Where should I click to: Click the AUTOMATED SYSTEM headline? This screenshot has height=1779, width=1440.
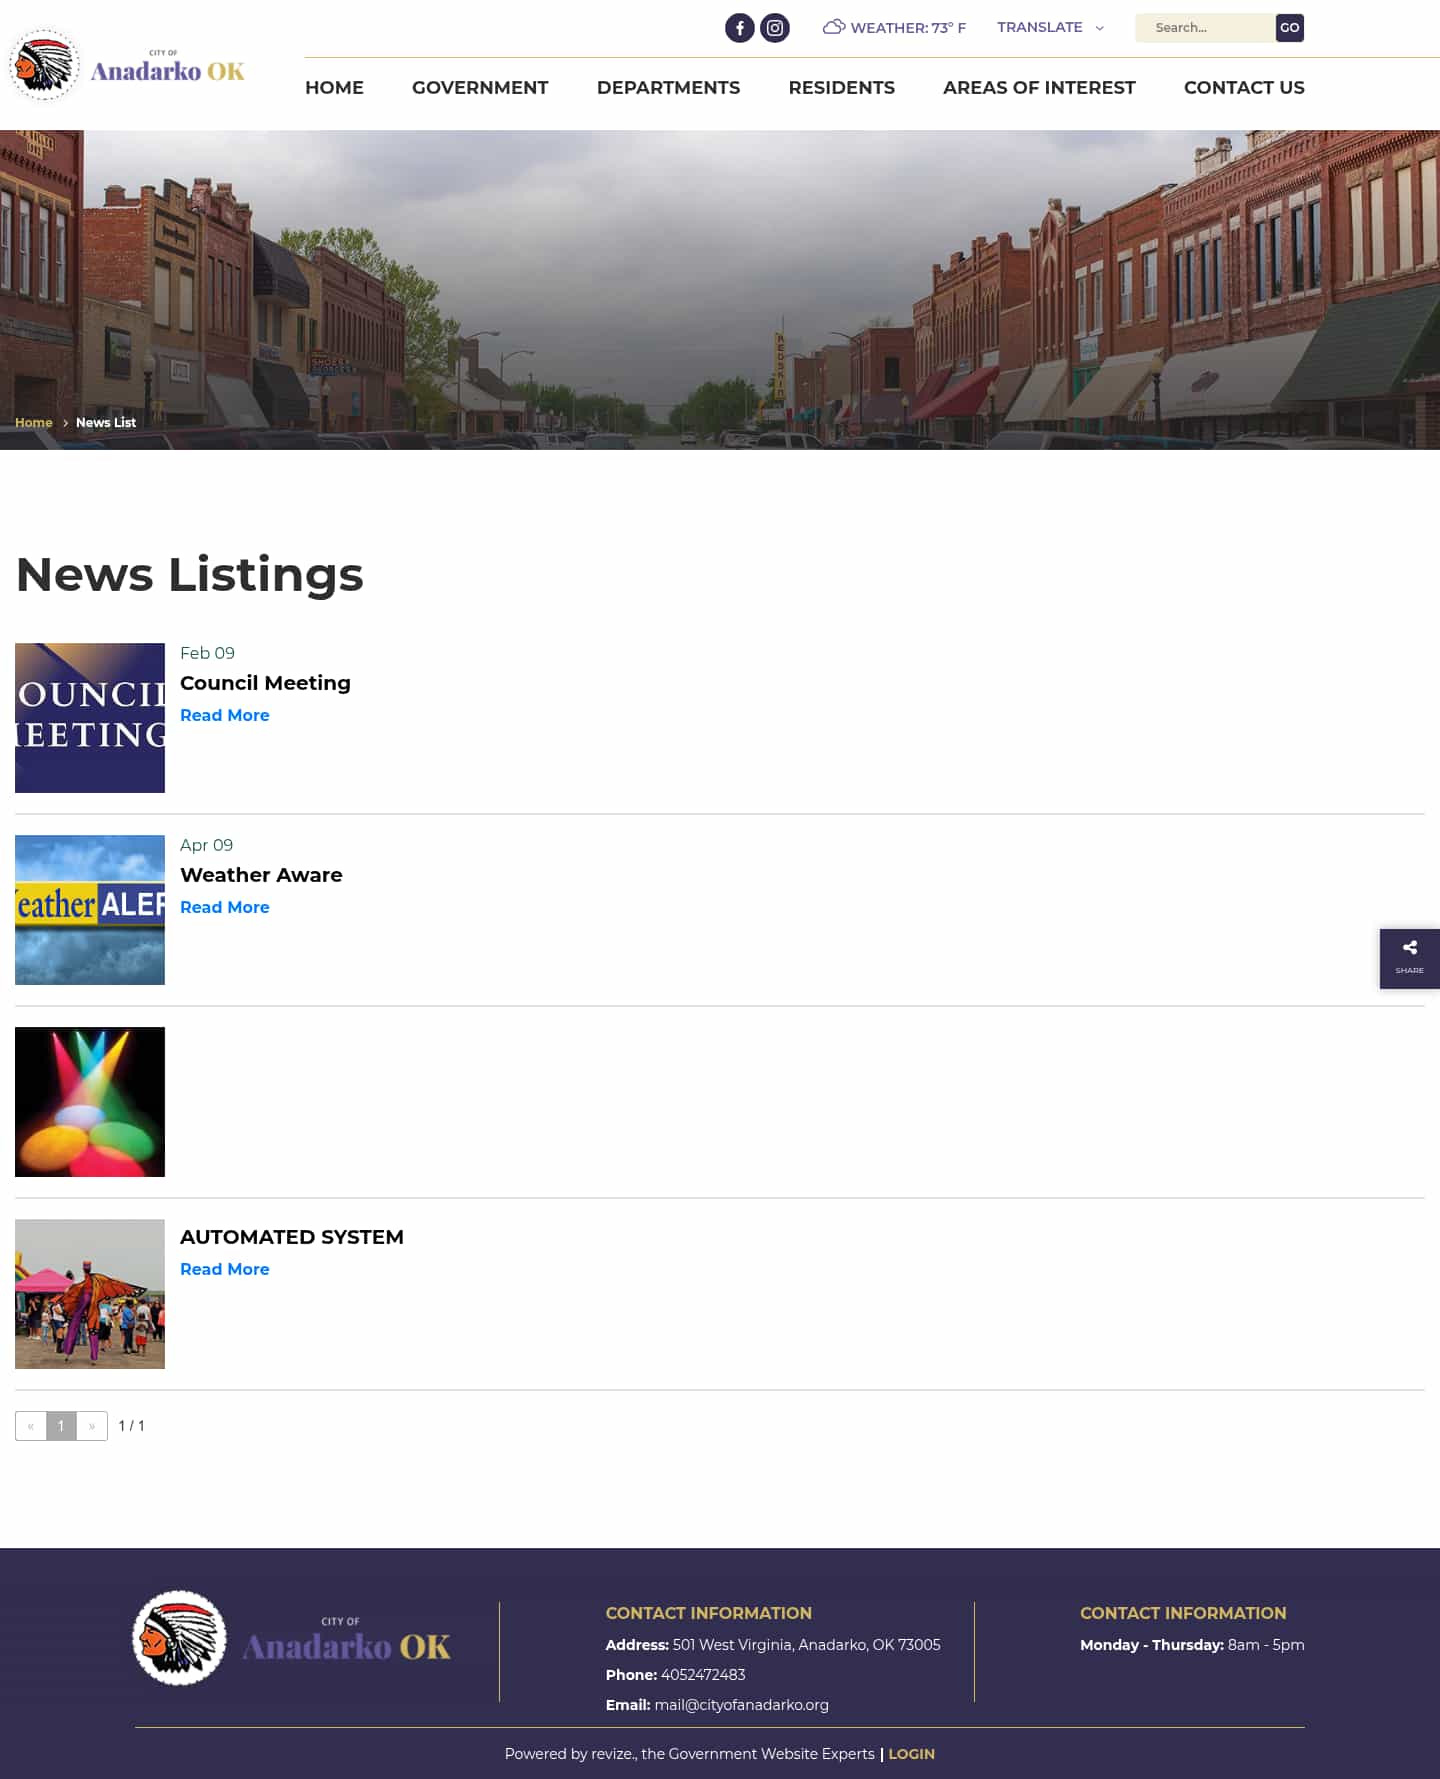pyautogui.click(x=292, y=1237)
